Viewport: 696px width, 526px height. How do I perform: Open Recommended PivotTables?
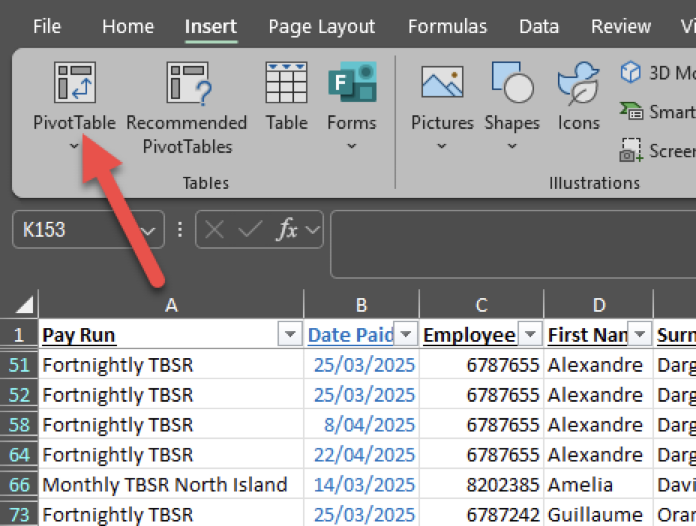tap(186, 84)
